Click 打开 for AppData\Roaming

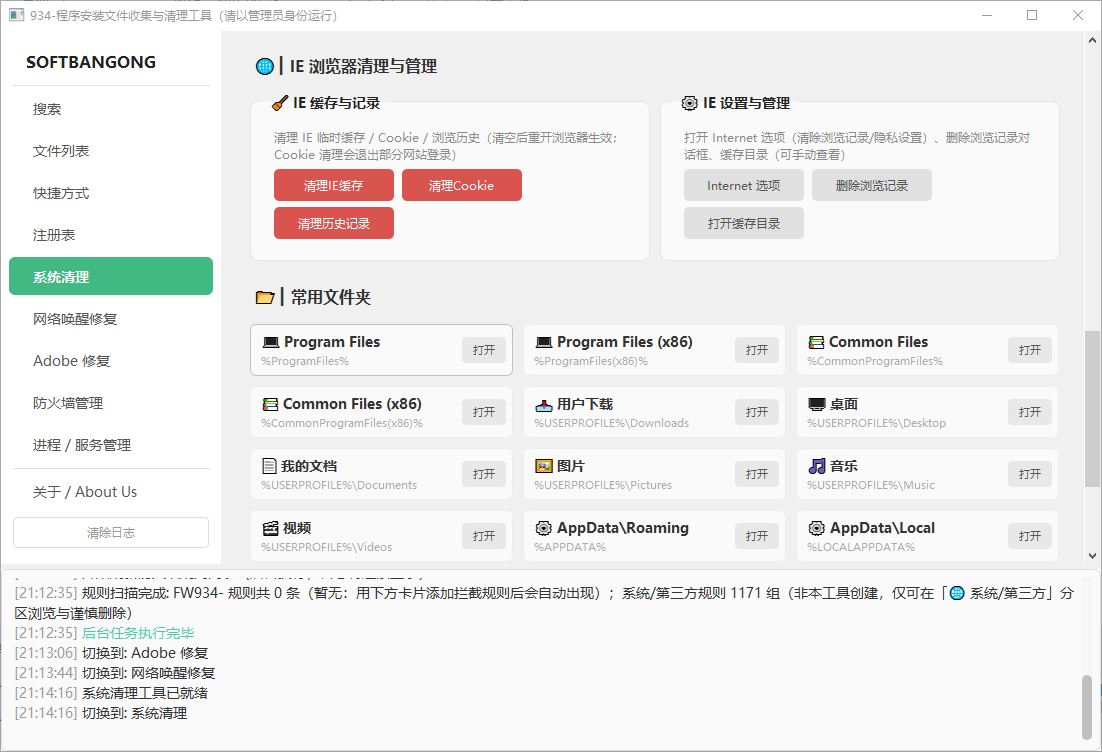[x=757, y=536]
